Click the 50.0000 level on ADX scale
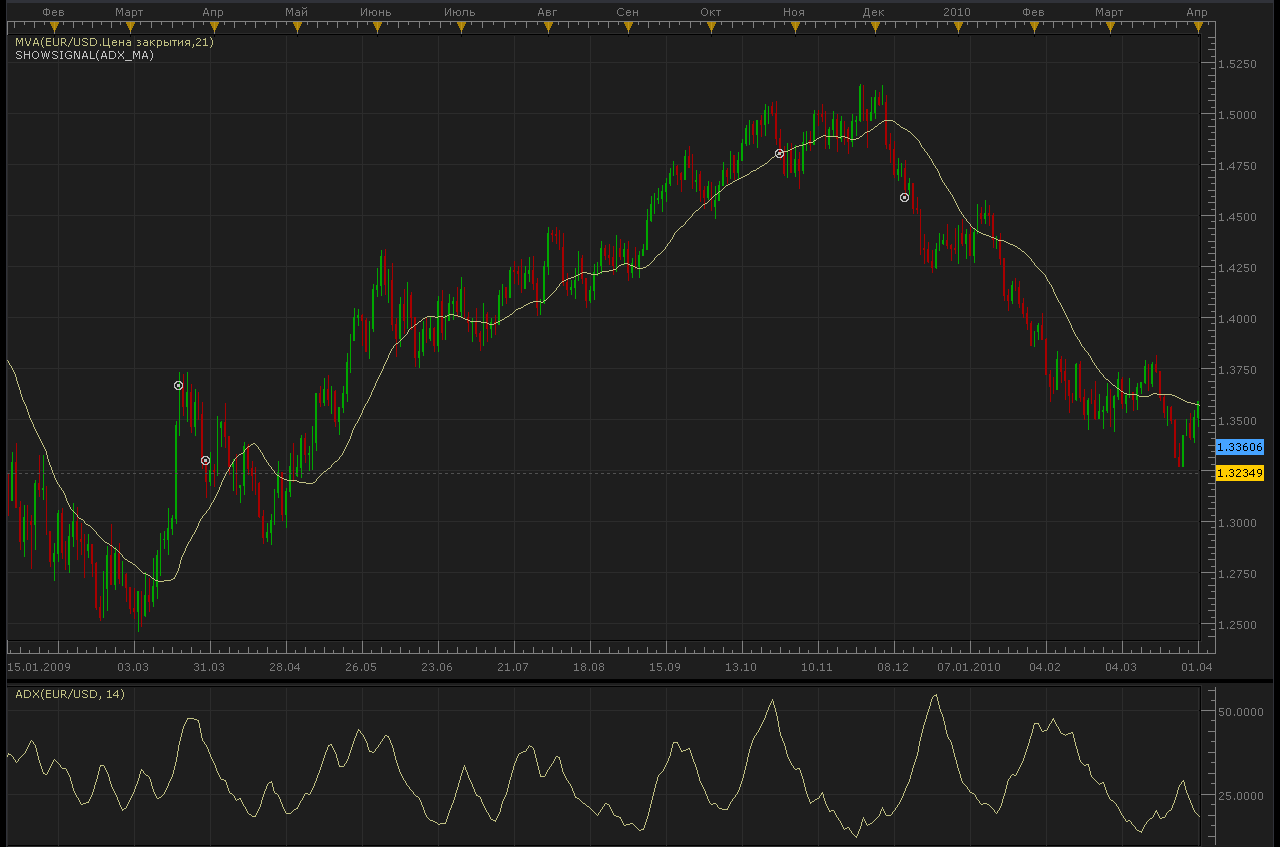The height and width of the screenshot is (847, 1280). [x=1240, y=712]
